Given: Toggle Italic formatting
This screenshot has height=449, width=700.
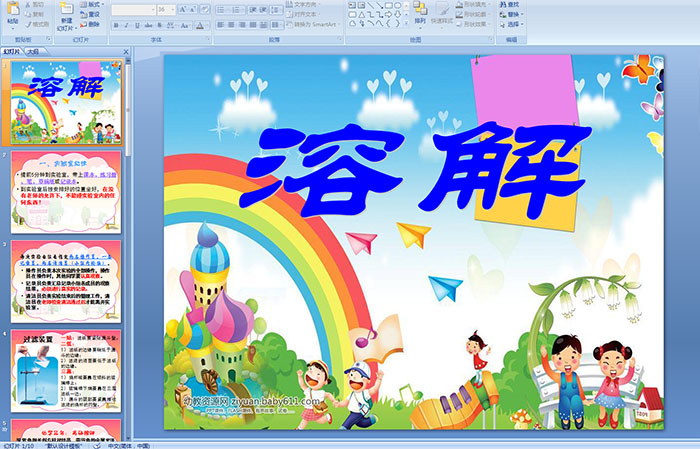Looking at the screenshot, I should [126, 25].
